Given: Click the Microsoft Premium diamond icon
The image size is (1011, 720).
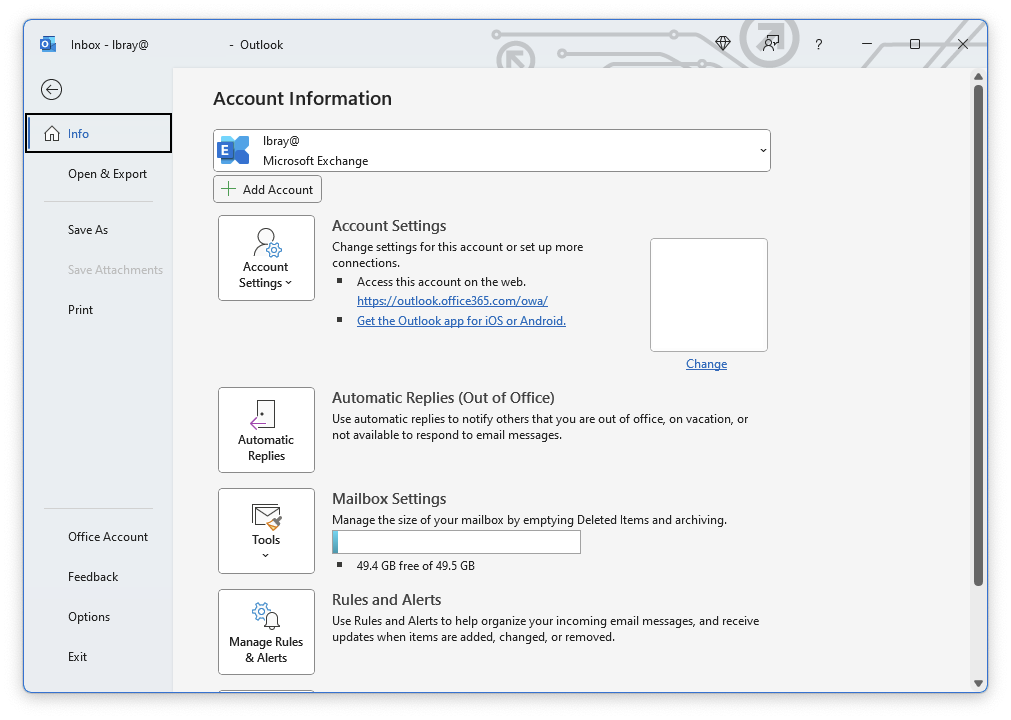Looking at the screenshot, I should coord(723,43).
